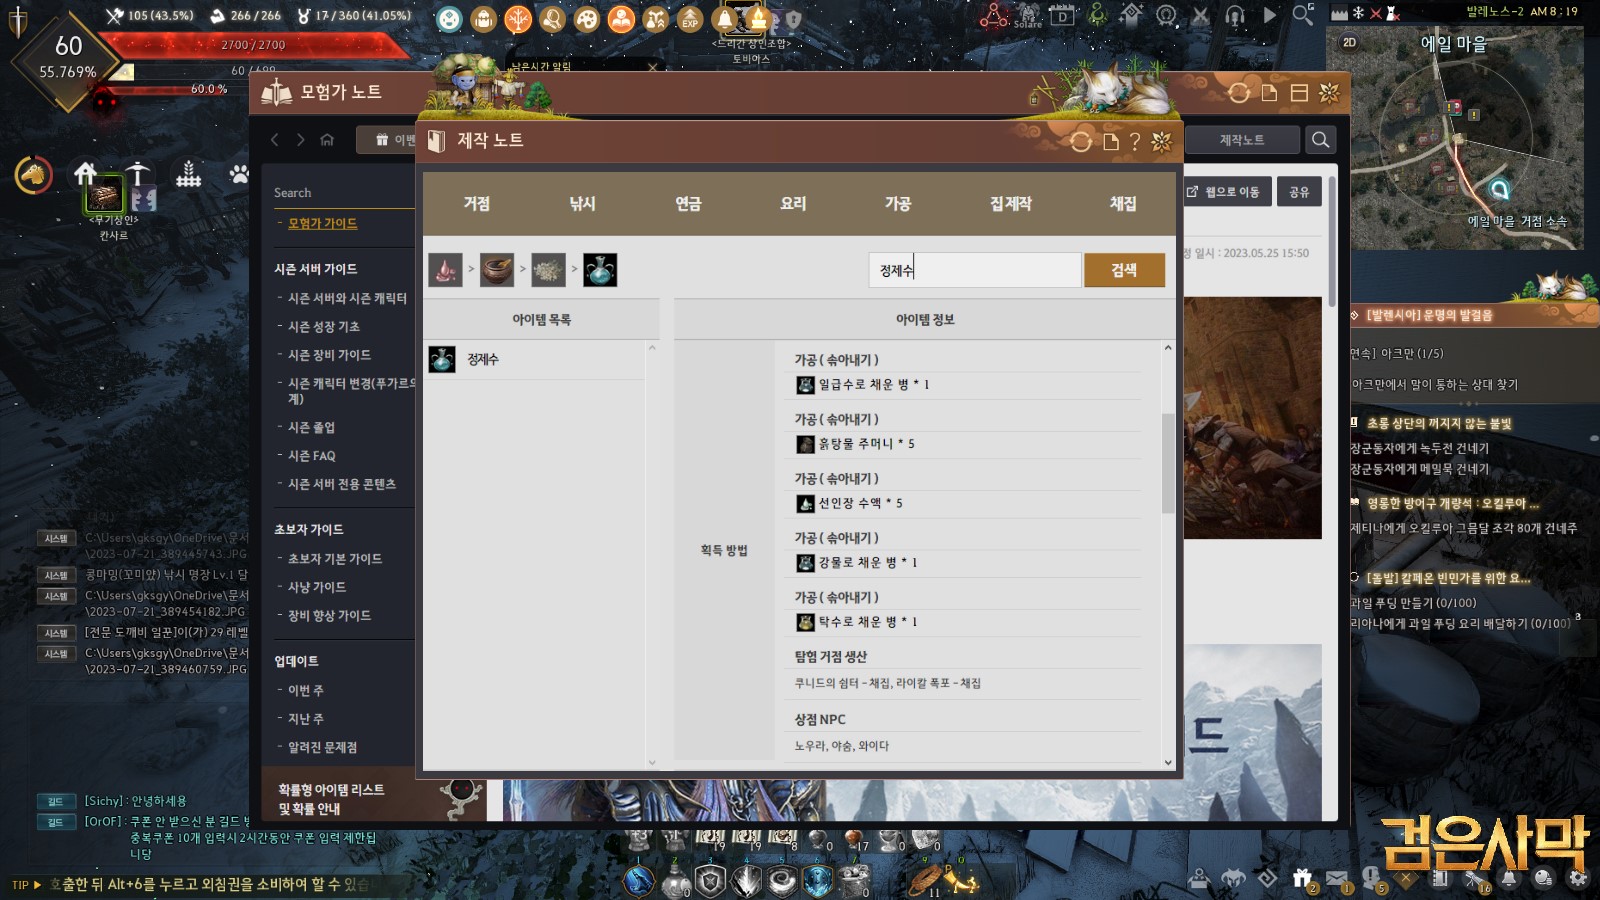The height and width of the screenshot is (900, 1600).
Task: Switch to the 거점 tab
Action: (x=477, y=203)
